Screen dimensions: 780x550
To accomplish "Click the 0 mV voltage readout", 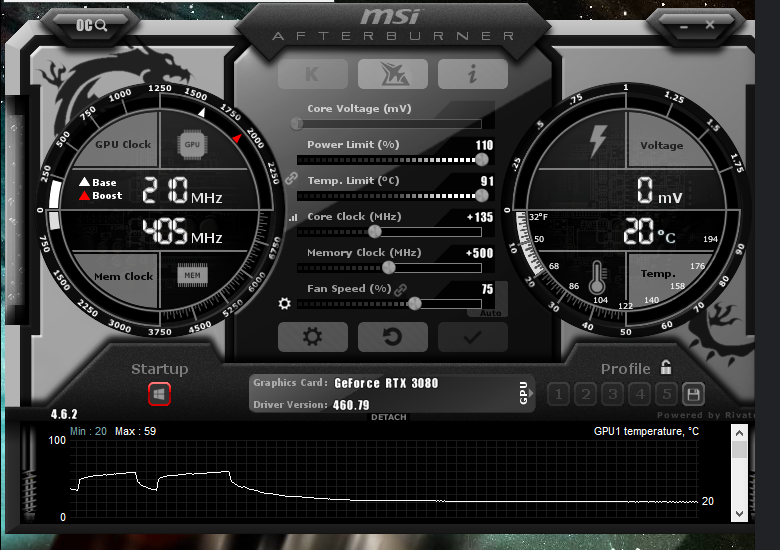I will tap(660, 190).
